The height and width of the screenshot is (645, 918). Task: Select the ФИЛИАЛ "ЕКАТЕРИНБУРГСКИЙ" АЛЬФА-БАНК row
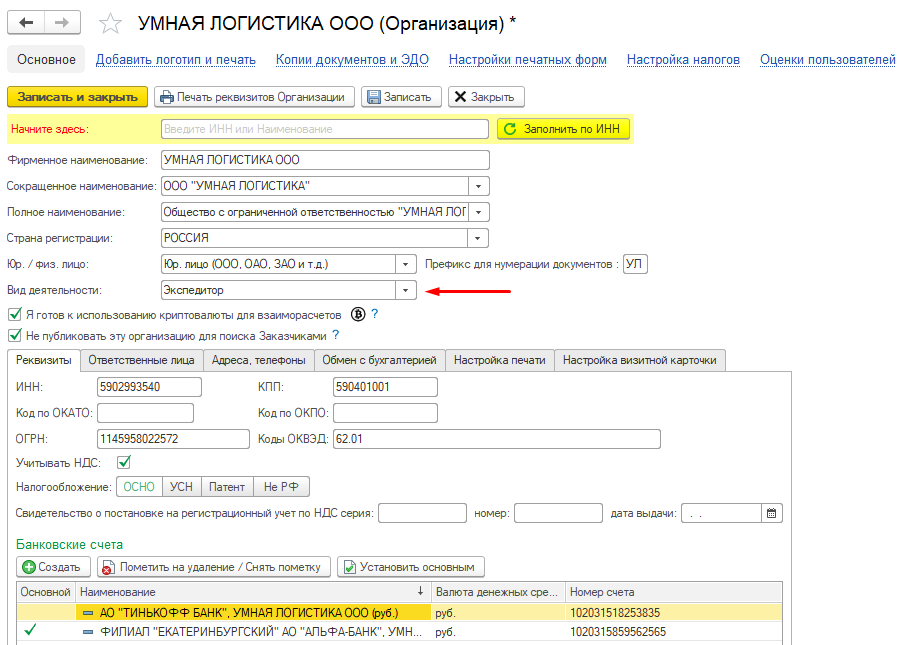point(399,632)
